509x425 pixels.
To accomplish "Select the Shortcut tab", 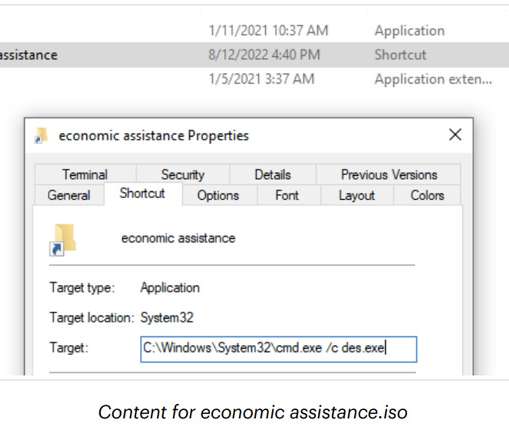I will [143, 193].
